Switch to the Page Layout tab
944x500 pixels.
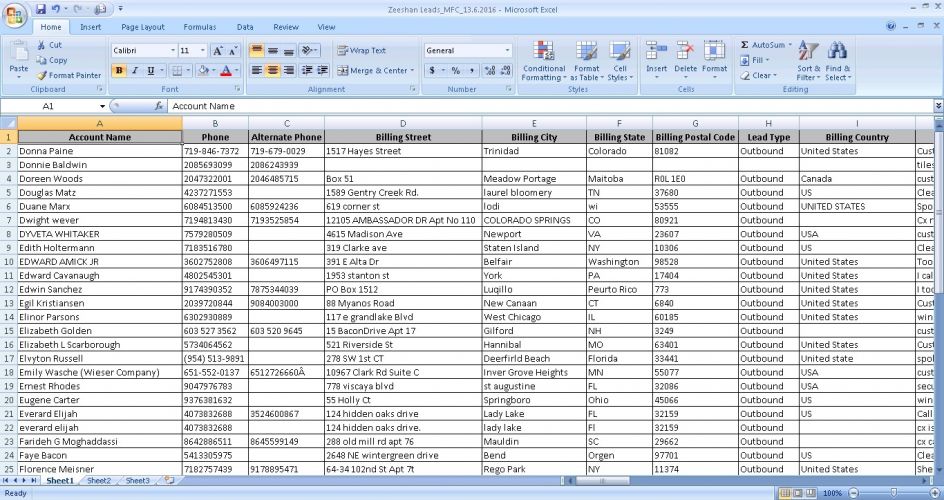click(x=143, y=27)
